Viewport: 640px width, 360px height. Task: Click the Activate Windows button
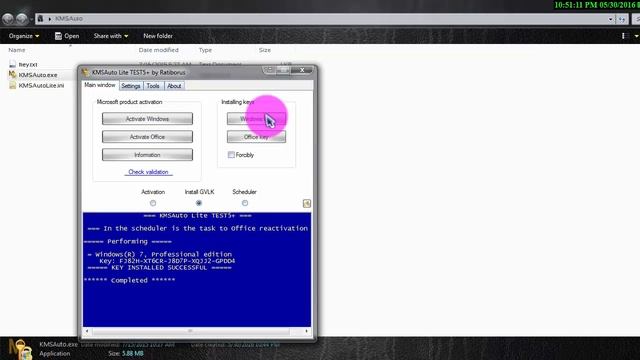[x=147, y=119]
